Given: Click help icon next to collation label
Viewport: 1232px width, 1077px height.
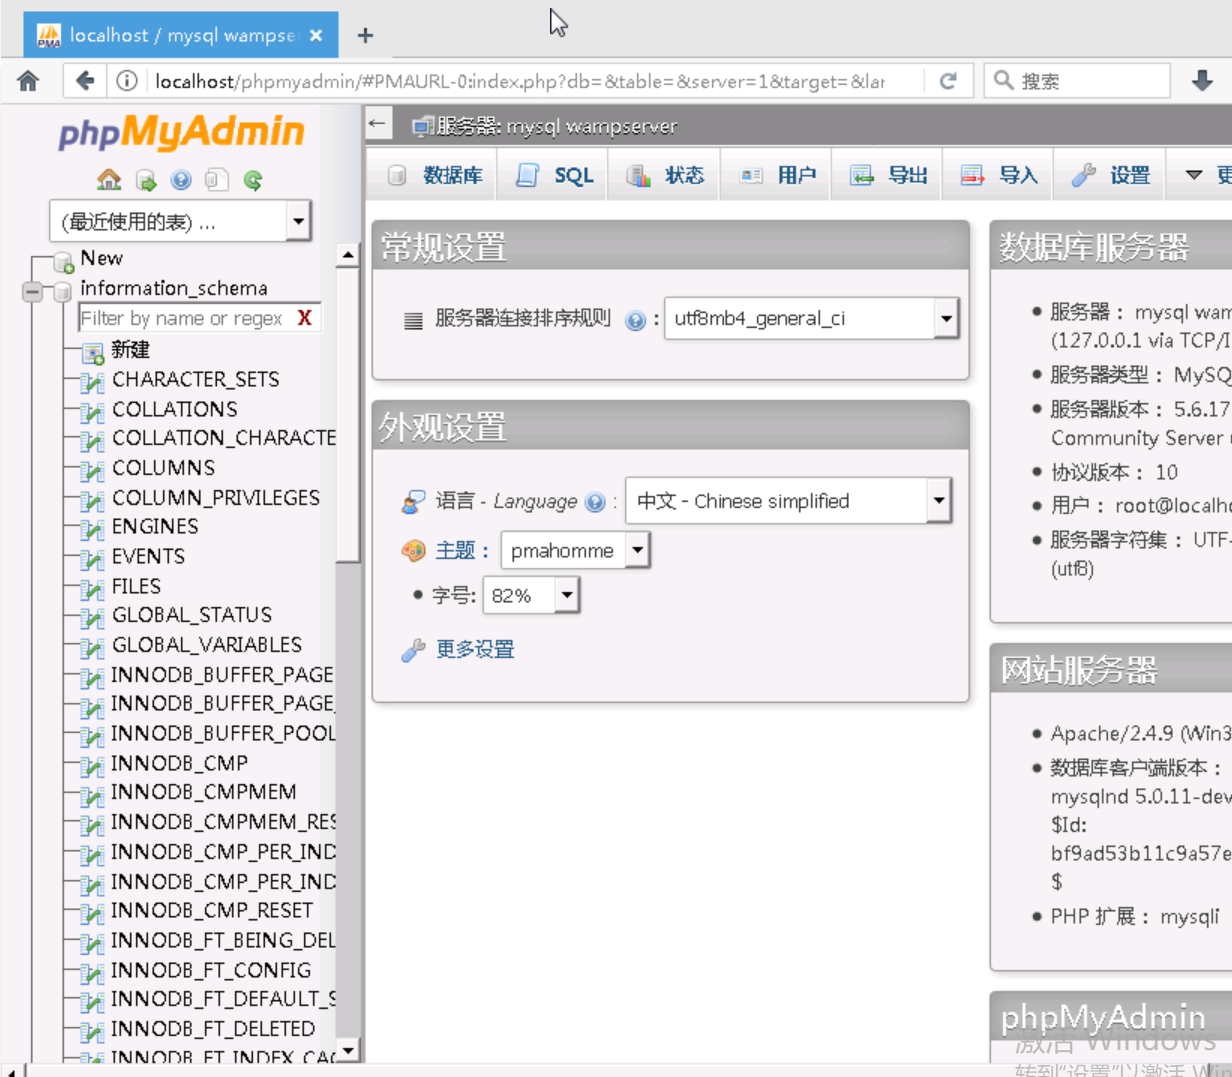Looking at the screenshot, I should pos(635,321).
